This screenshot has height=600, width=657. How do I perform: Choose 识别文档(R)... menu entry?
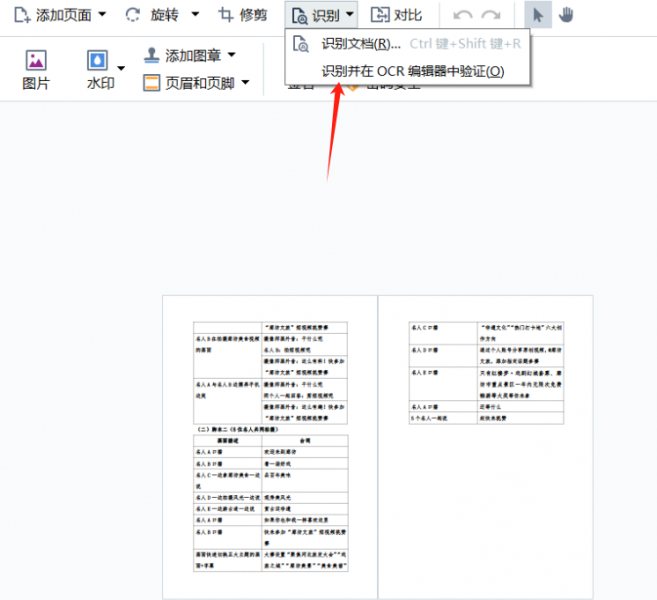pyautogui.click(x=407, y=44)
